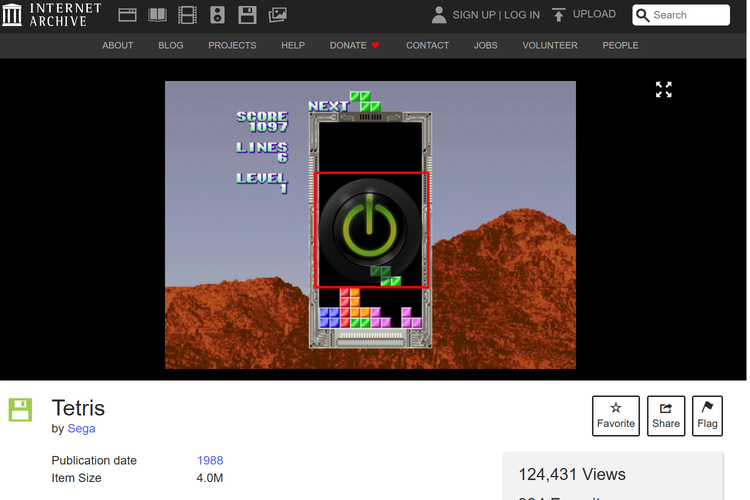Open the Internet Archive home logo

[52, 14]
